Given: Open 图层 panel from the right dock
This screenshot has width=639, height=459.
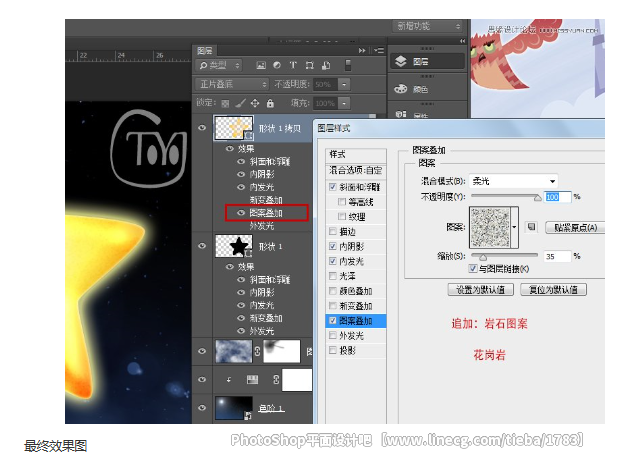Looking at the screenshot, I should tap(427, 62).
